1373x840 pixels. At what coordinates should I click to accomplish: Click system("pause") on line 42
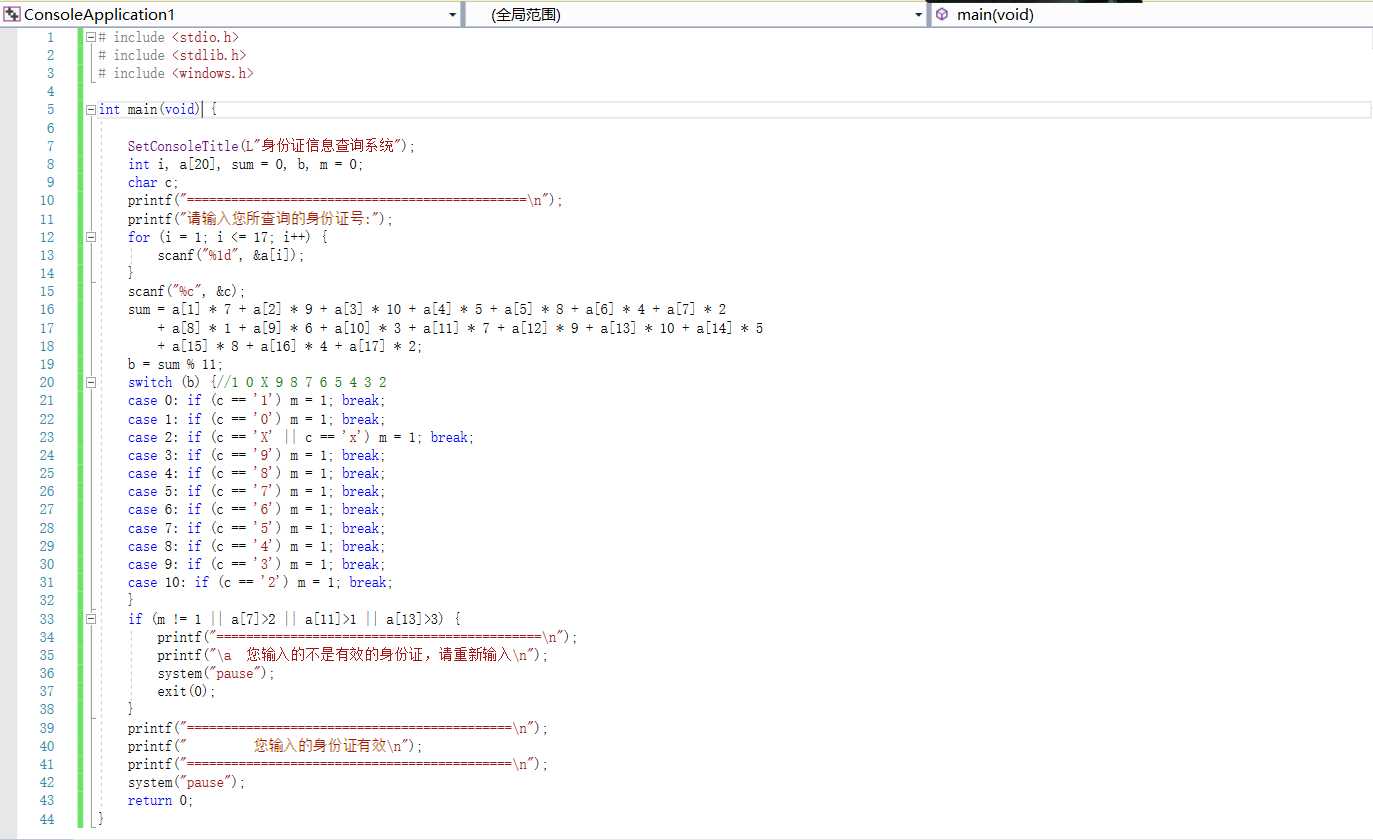coord(186,782)
